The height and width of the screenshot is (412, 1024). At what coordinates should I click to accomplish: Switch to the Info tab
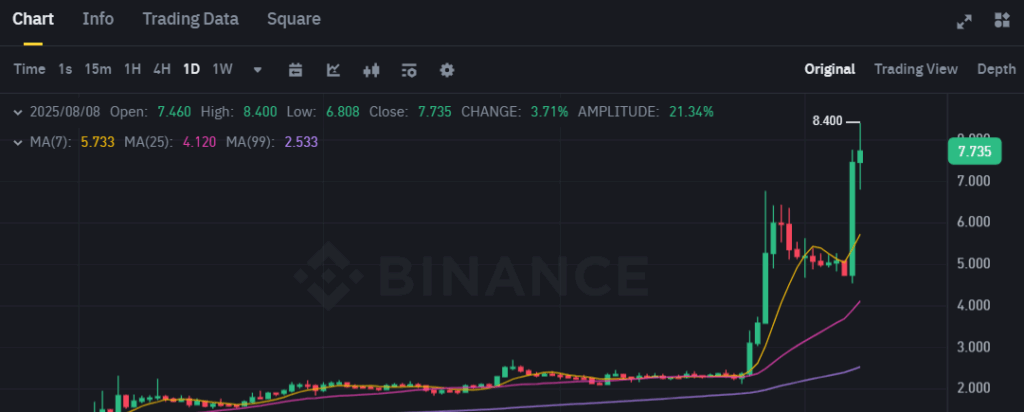(x=98, y=19)
